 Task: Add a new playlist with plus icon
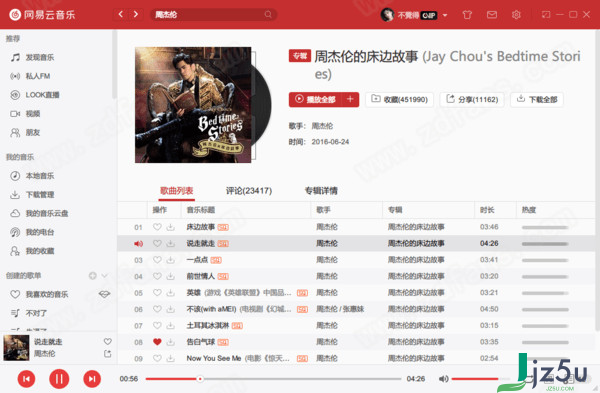93,276
